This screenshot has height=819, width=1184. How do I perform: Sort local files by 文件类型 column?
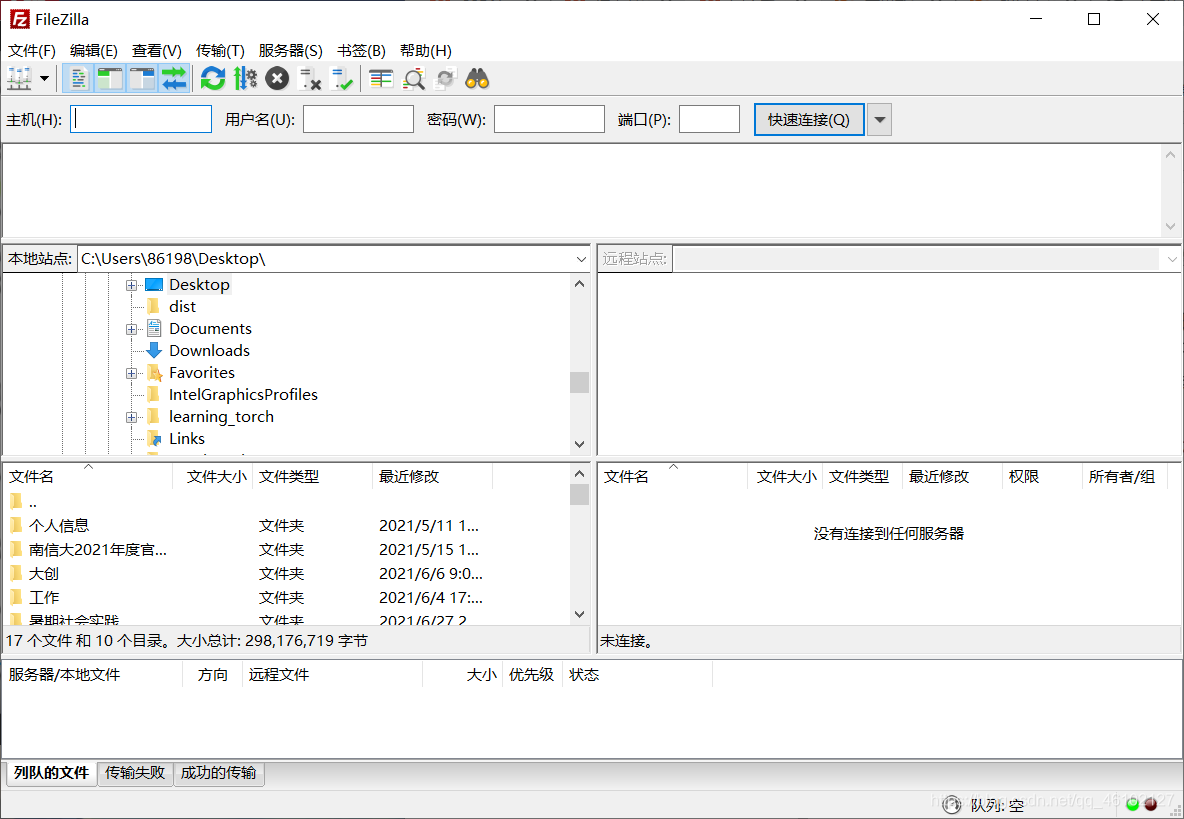[313, 476]
